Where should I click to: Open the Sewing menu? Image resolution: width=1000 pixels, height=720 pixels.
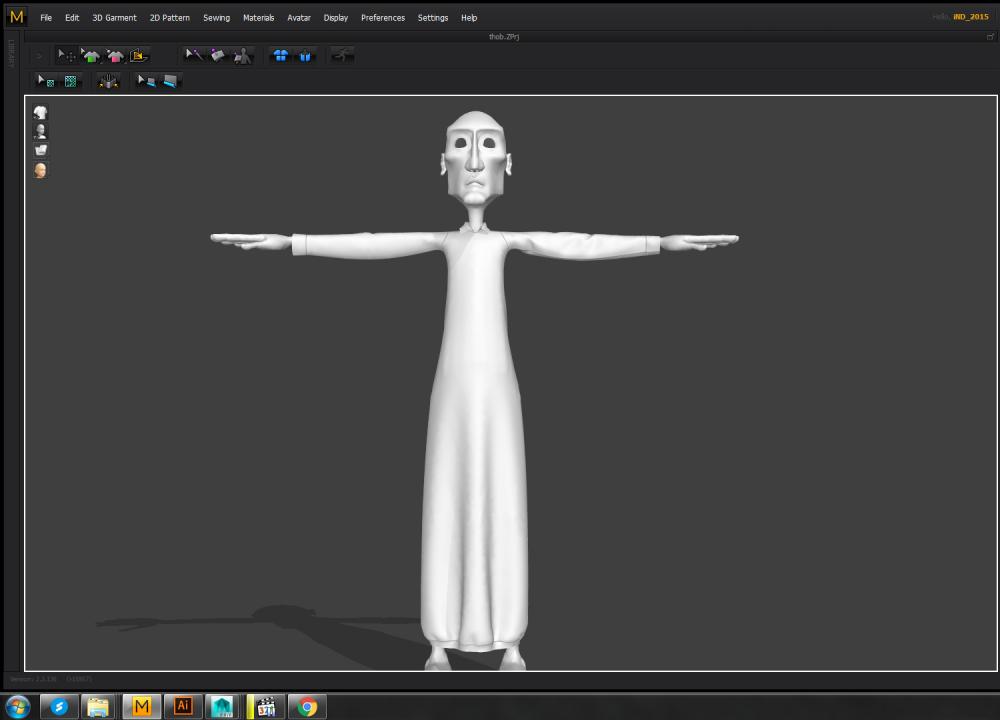click(x=216, y=18)
